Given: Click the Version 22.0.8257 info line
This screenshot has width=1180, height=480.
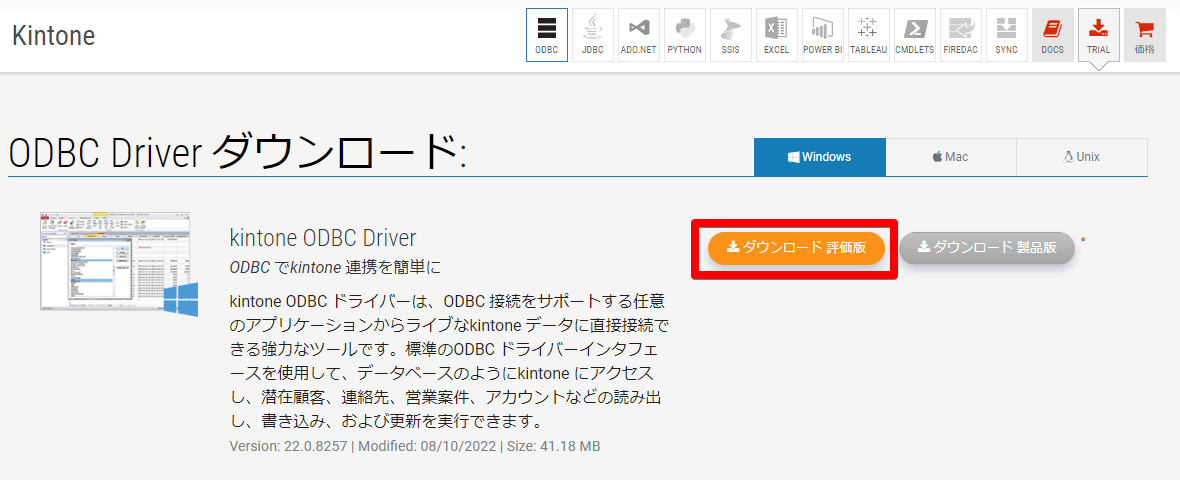Looking at the screenshot, I should (x=415, y=446).
